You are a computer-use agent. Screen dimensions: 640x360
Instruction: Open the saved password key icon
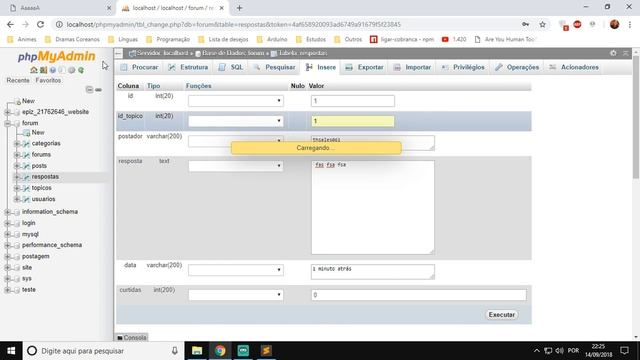pyautogui.click(x=526, y=24)
